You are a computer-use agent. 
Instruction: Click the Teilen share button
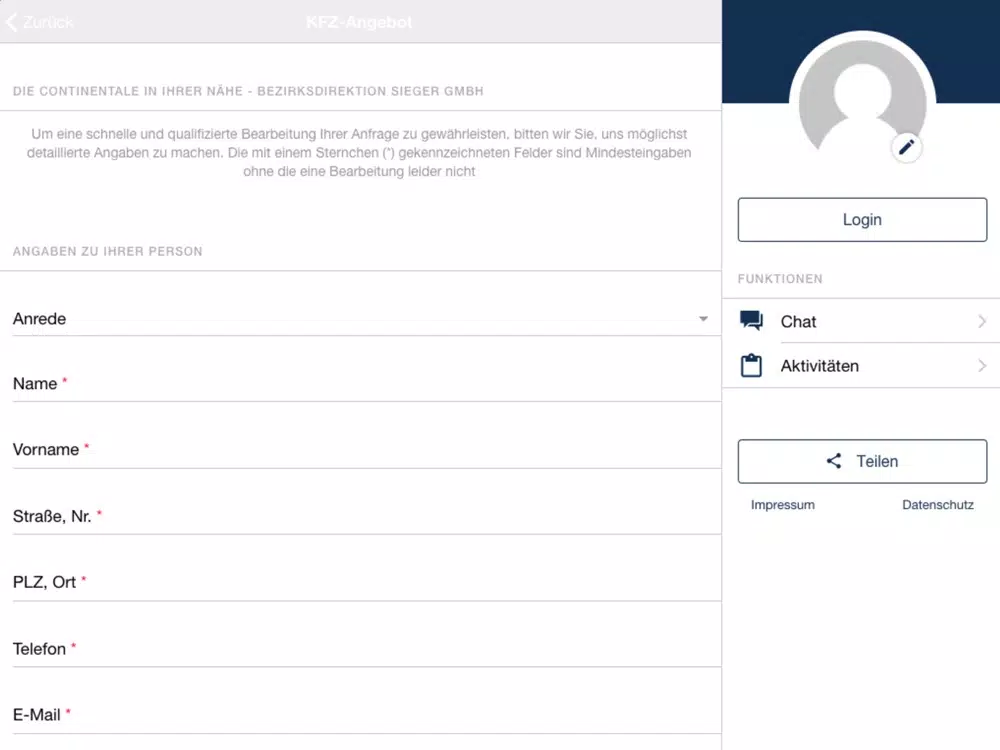(x=862, y=461)
